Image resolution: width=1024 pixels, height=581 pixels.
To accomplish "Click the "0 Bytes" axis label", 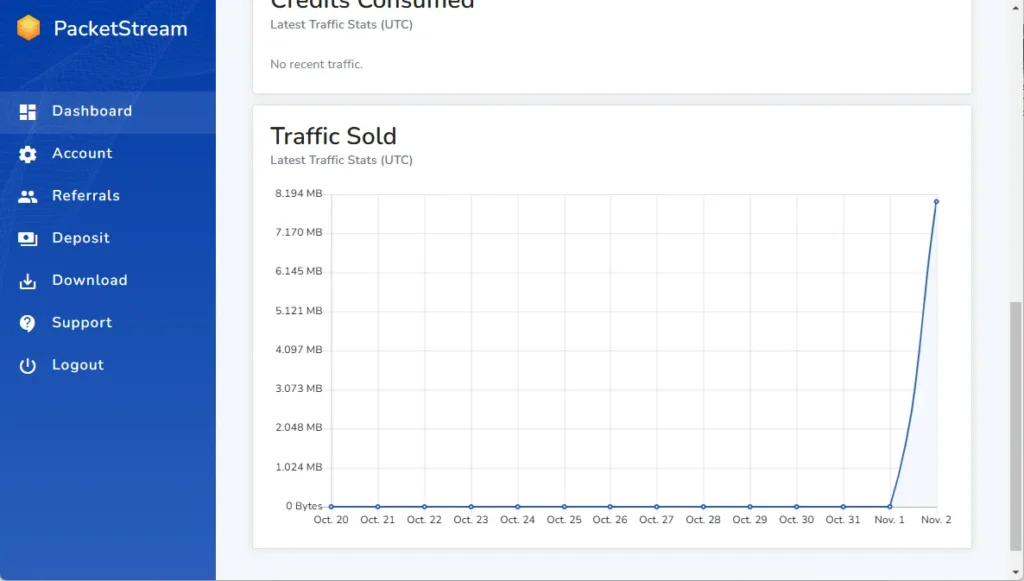I will click(304, 506).
